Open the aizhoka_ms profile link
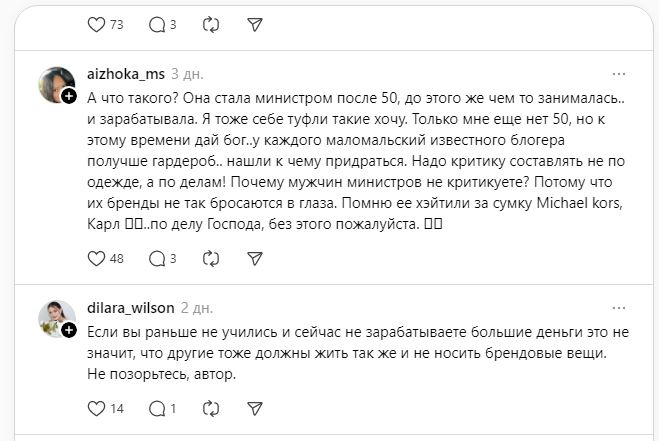This screenshot has height=441, width=659. (126, 74)
